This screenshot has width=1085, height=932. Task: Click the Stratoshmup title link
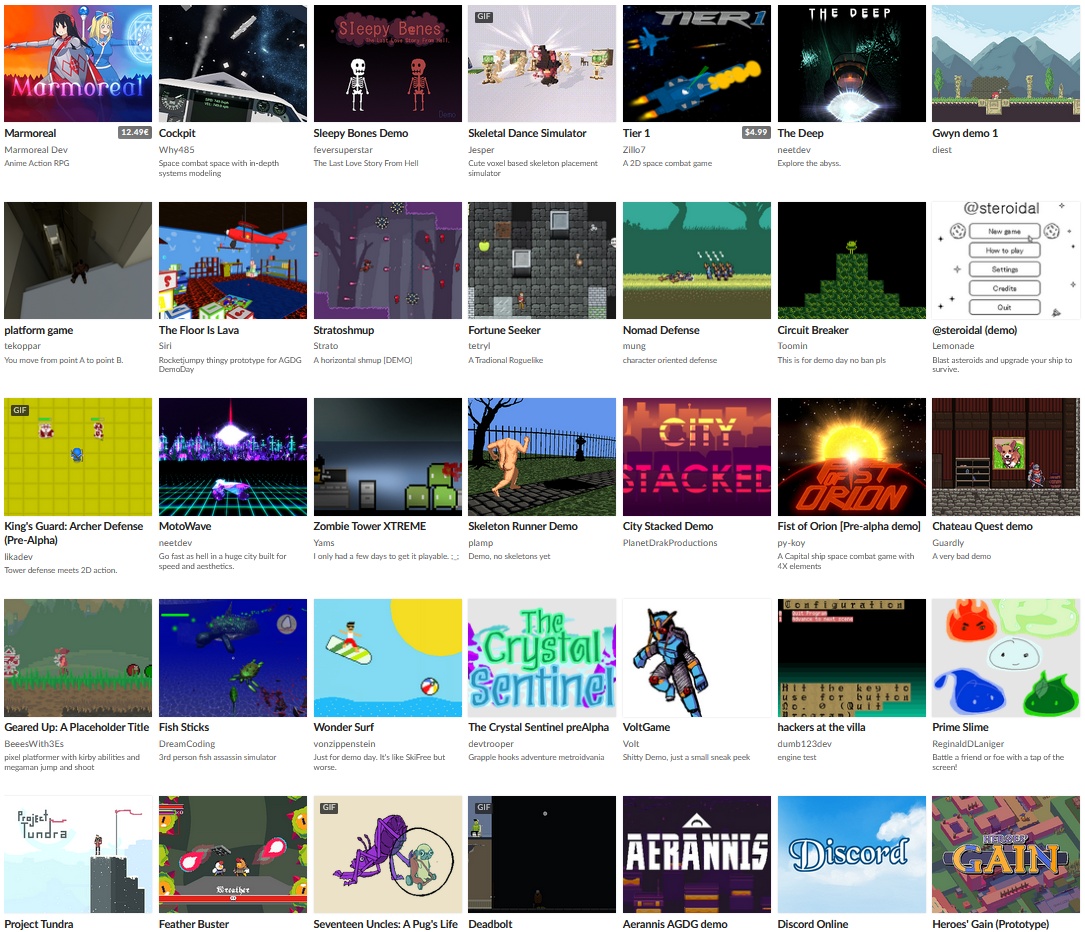coord(344,330)
